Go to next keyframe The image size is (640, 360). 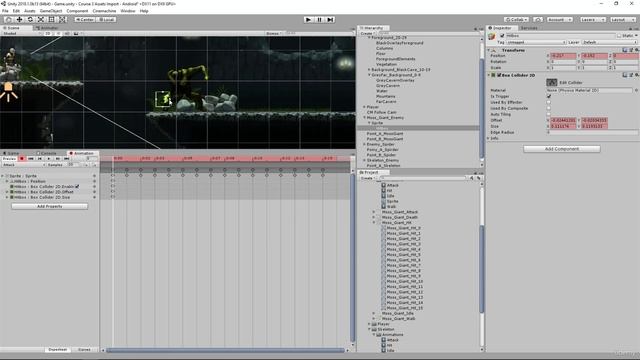tap(58, 158)
